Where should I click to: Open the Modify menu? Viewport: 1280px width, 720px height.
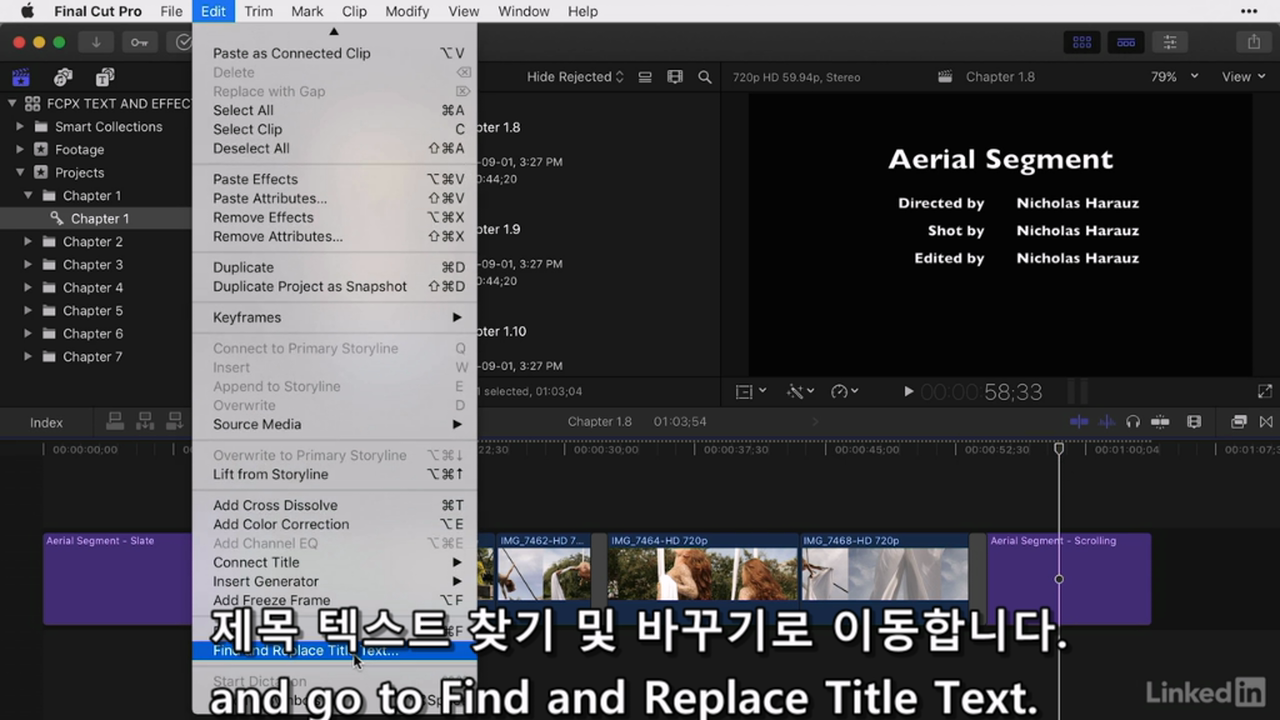point(407,11)
